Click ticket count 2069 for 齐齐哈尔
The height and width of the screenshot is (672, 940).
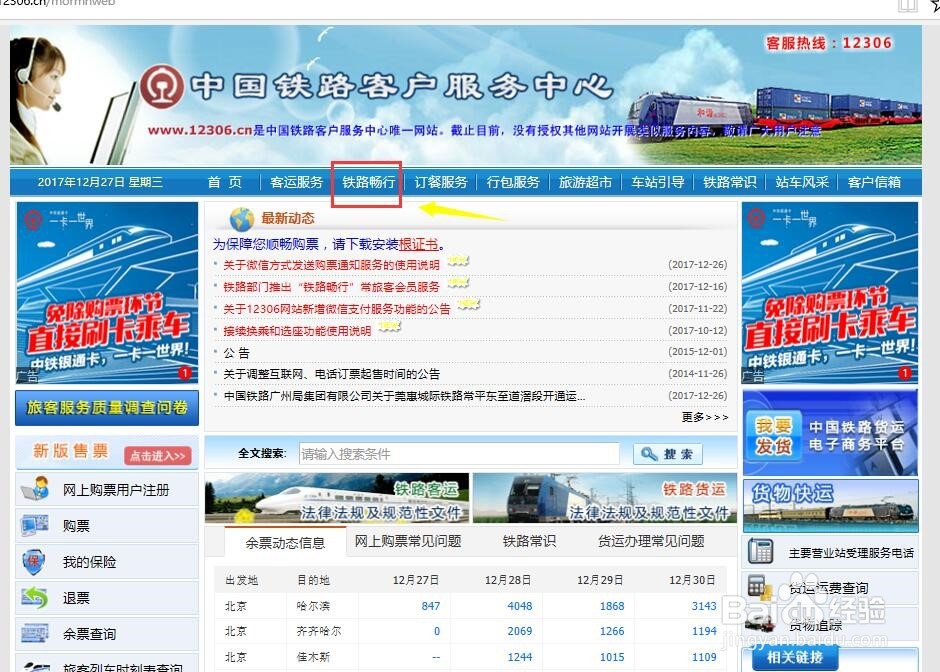tap(519, 631)
